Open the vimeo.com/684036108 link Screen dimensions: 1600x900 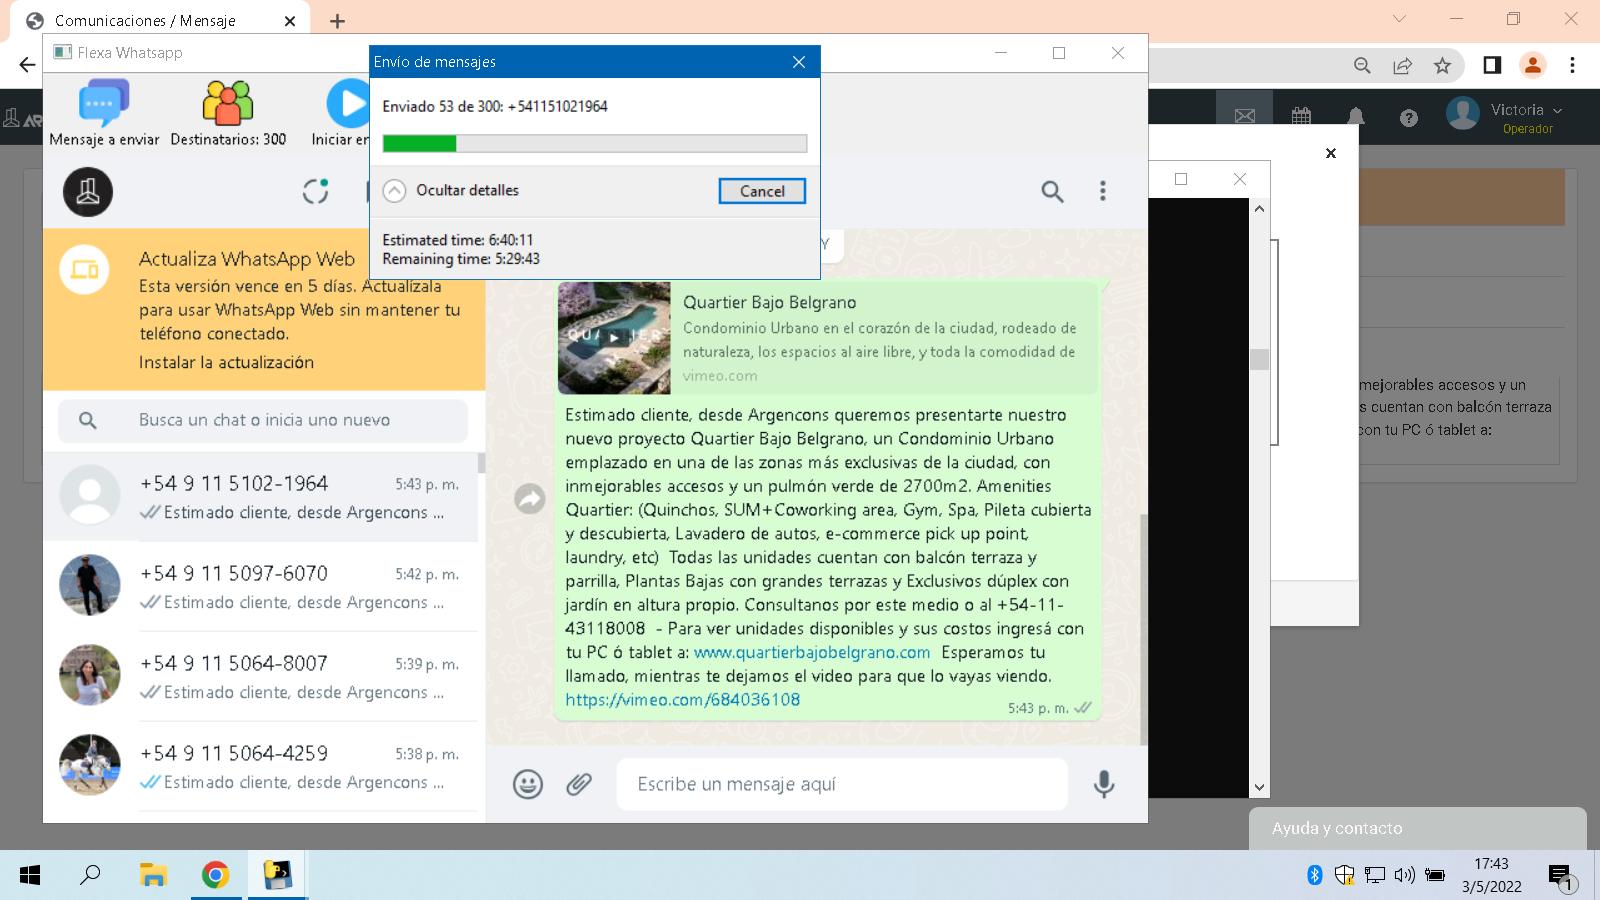click(x=683, y=700)
